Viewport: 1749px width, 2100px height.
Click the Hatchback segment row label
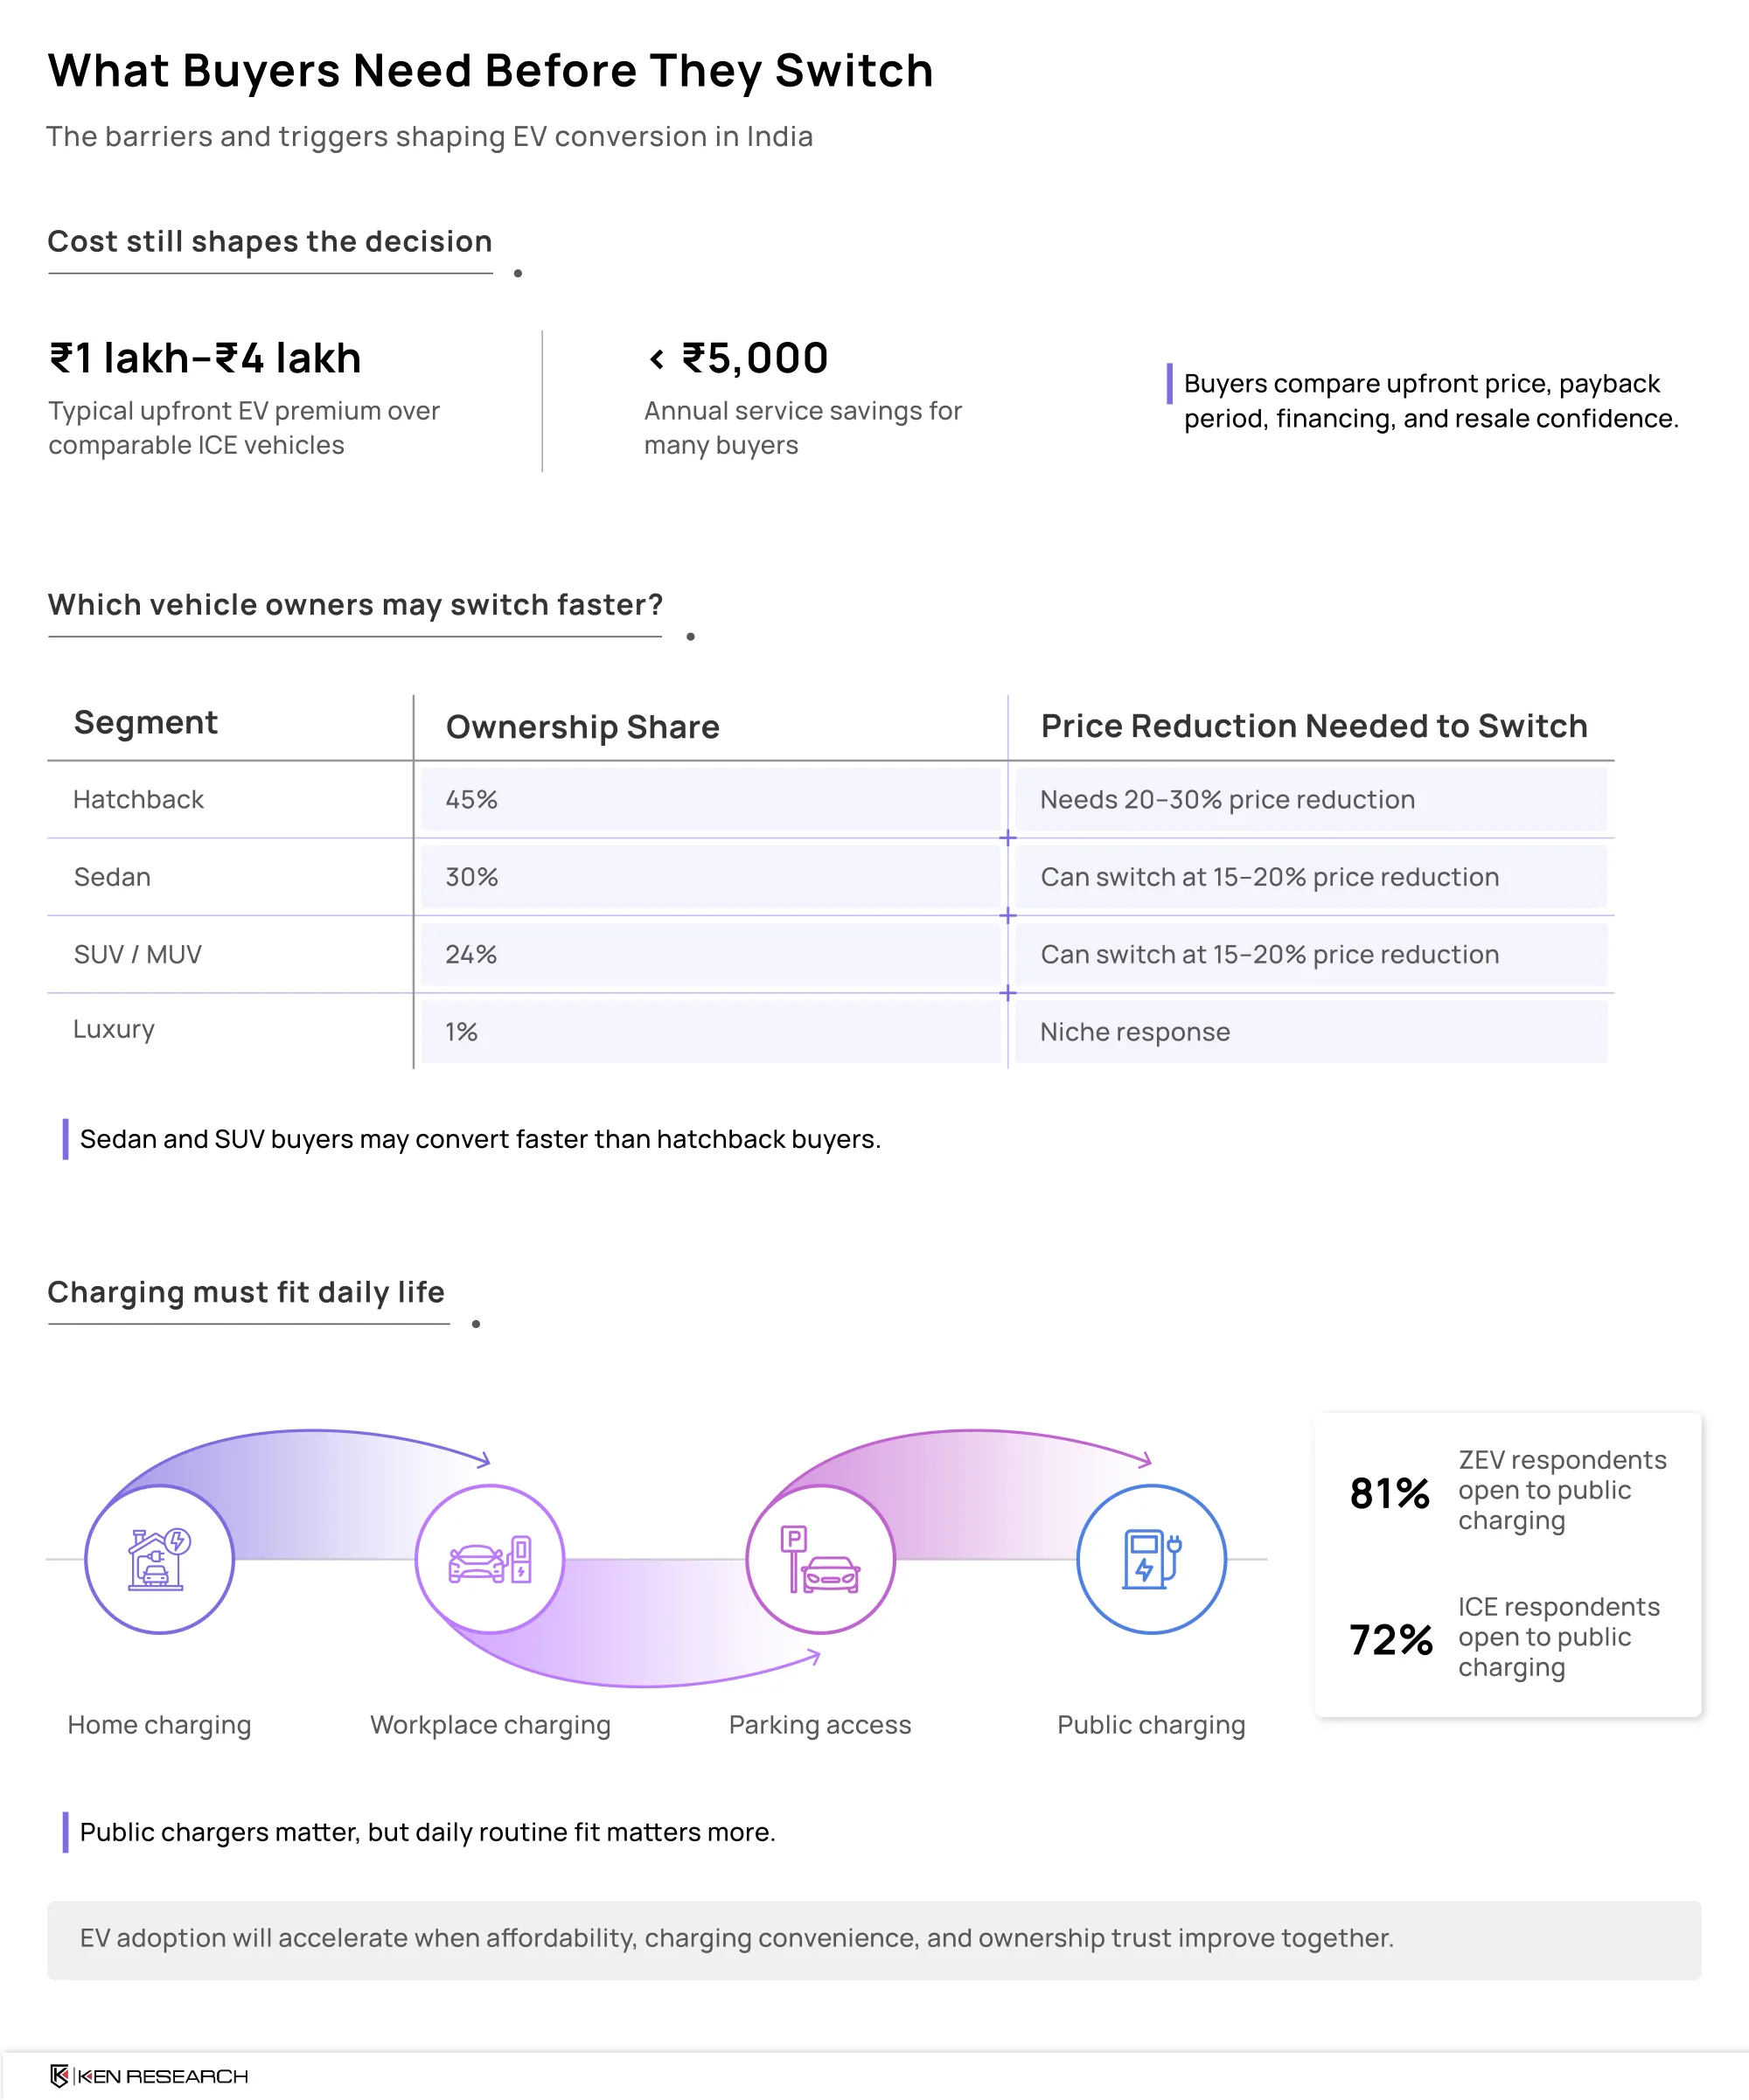138,799
